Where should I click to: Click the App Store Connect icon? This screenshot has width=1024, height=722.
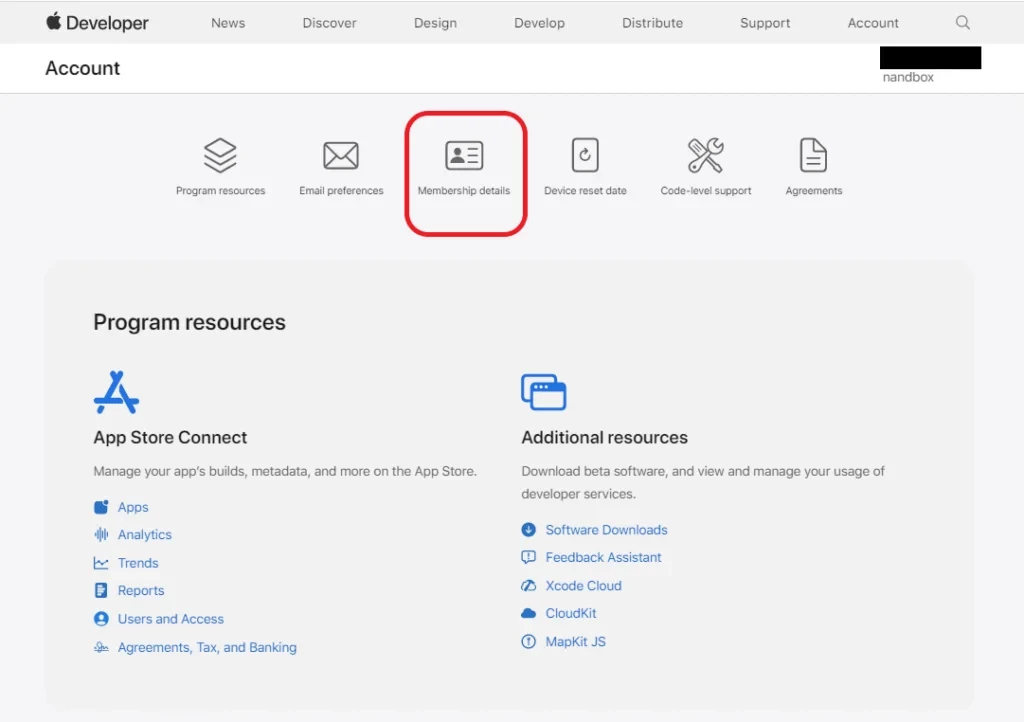coord(117,392)
